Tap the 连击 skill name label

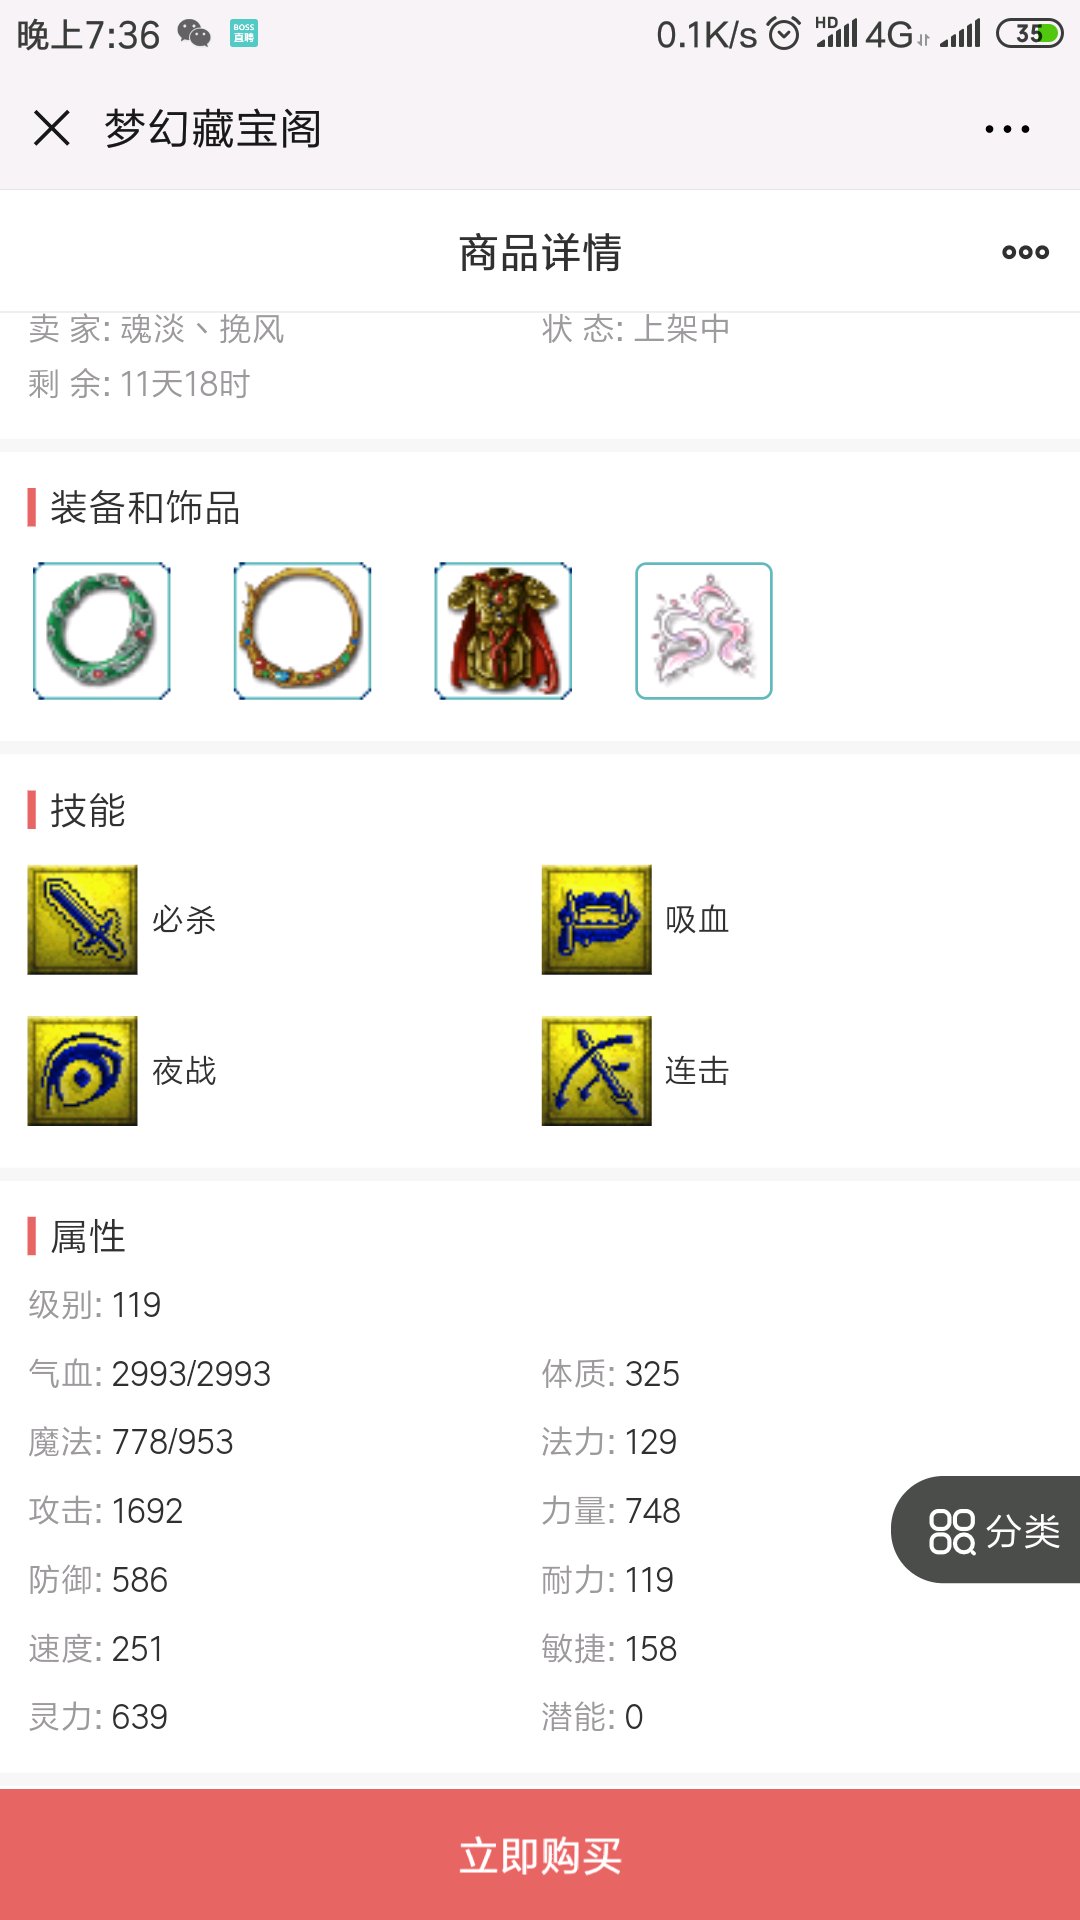pos(697,1071)
